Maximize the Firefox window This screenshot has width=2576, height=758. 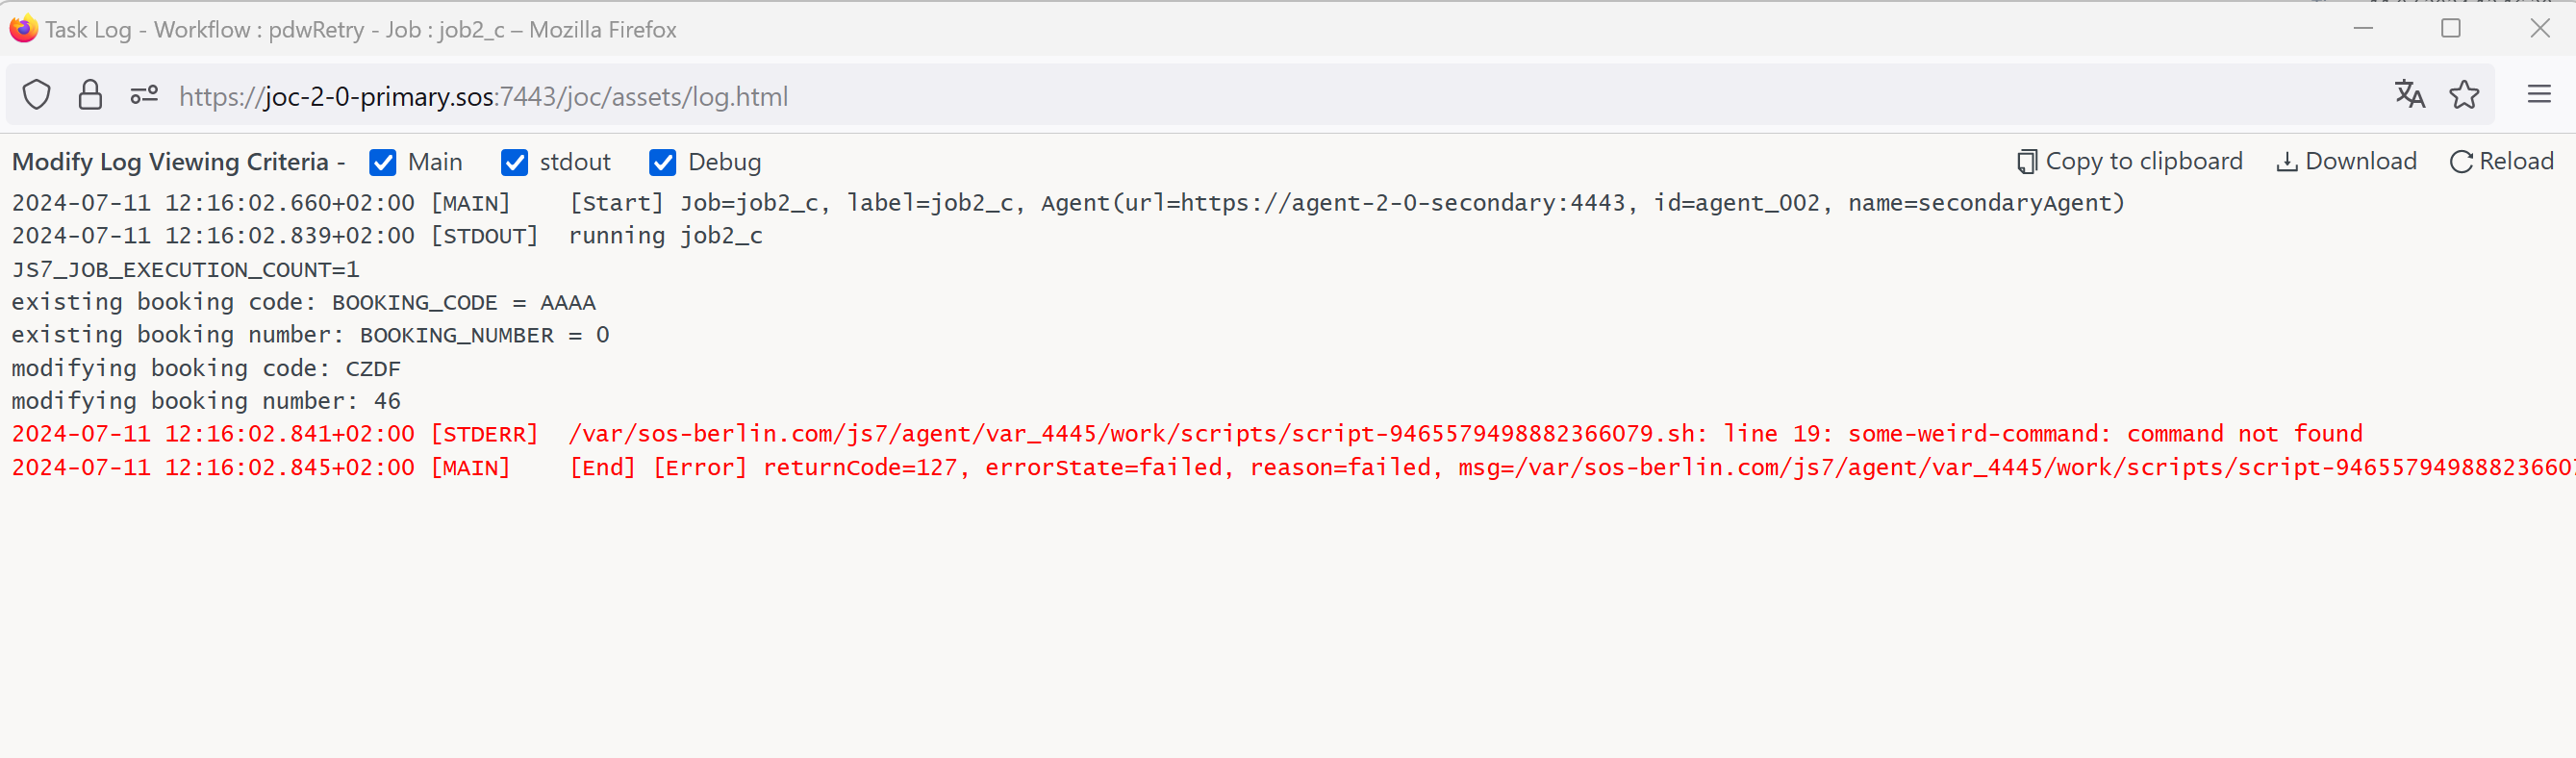tap(2450, 28)
